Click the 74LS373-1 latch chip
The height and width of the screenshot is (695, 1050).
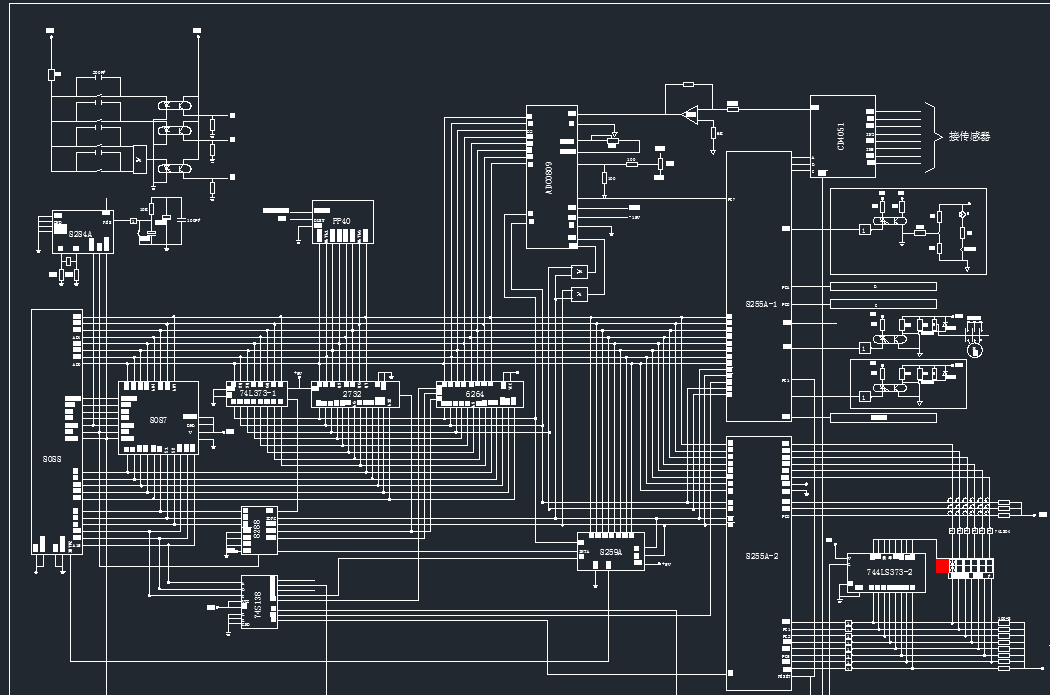click(257, 394)
